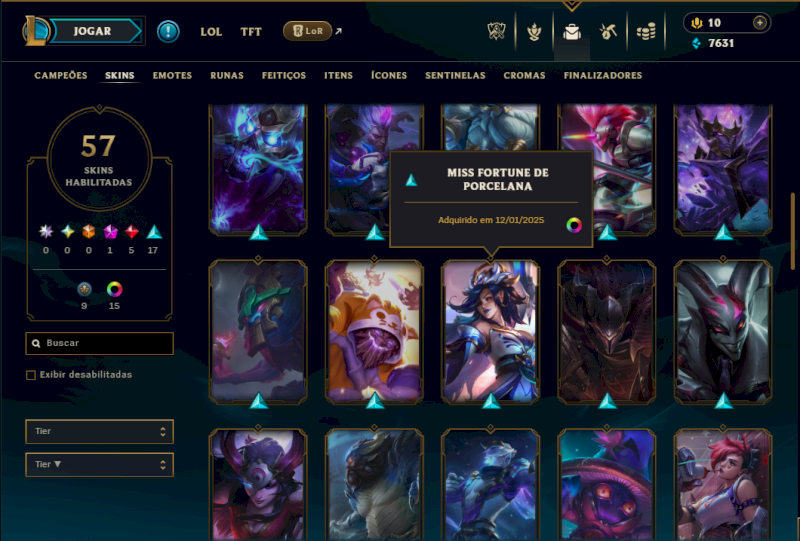This screenshot has width=800, height=541.
Task: Open the profile laurel icon
Action: pyautogui.click(x=534, y=32)
